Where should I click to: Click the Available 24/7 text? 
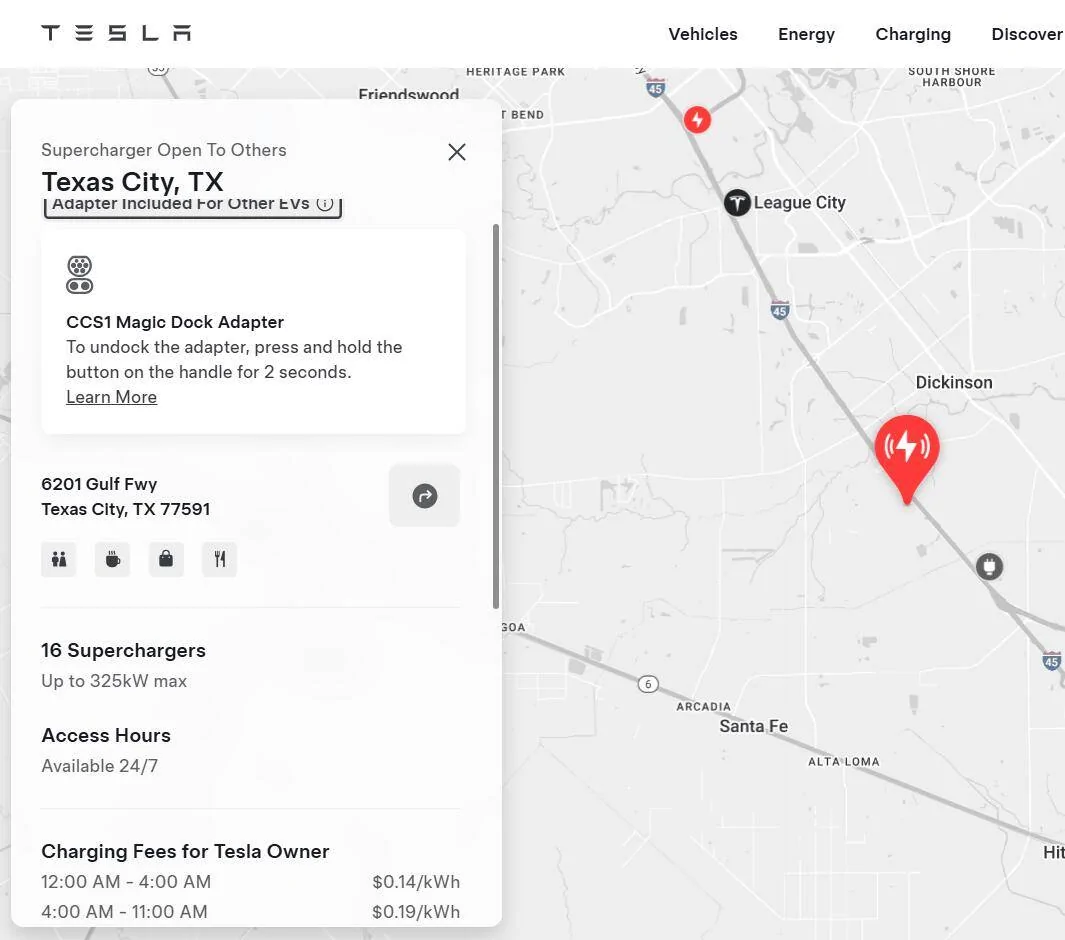100,766
